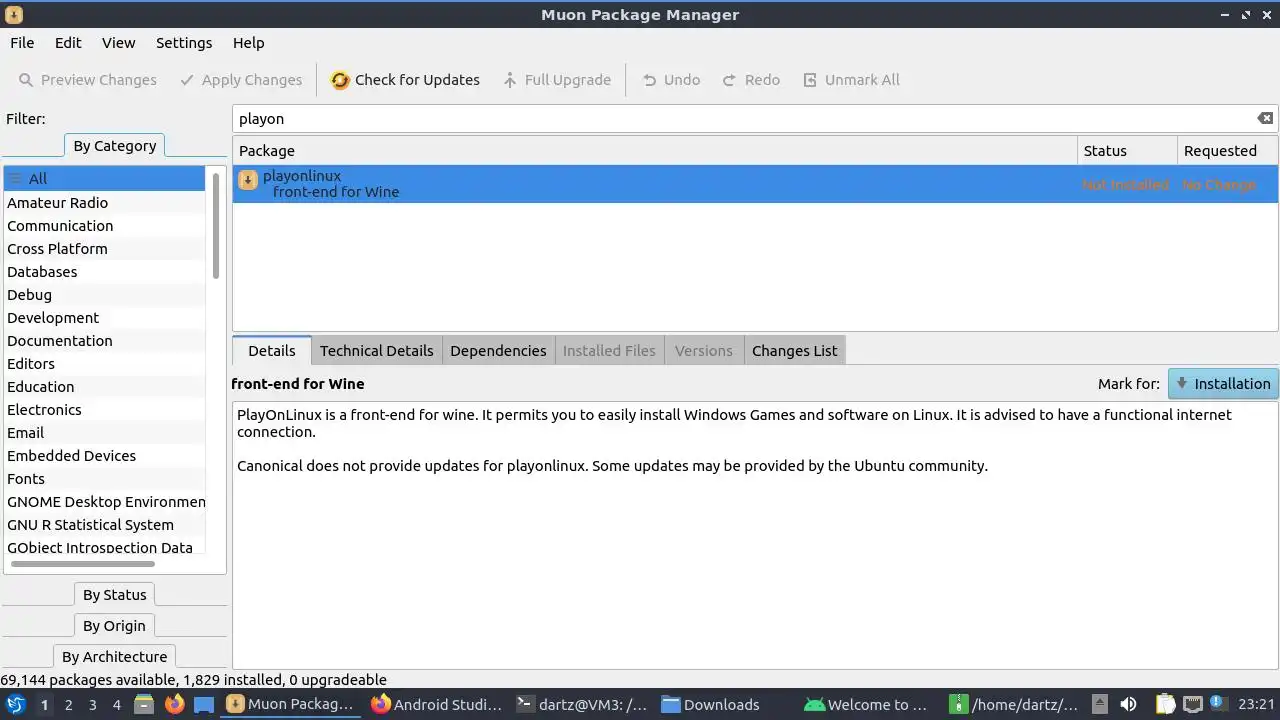Check for Updates

(x=405, y=80)
